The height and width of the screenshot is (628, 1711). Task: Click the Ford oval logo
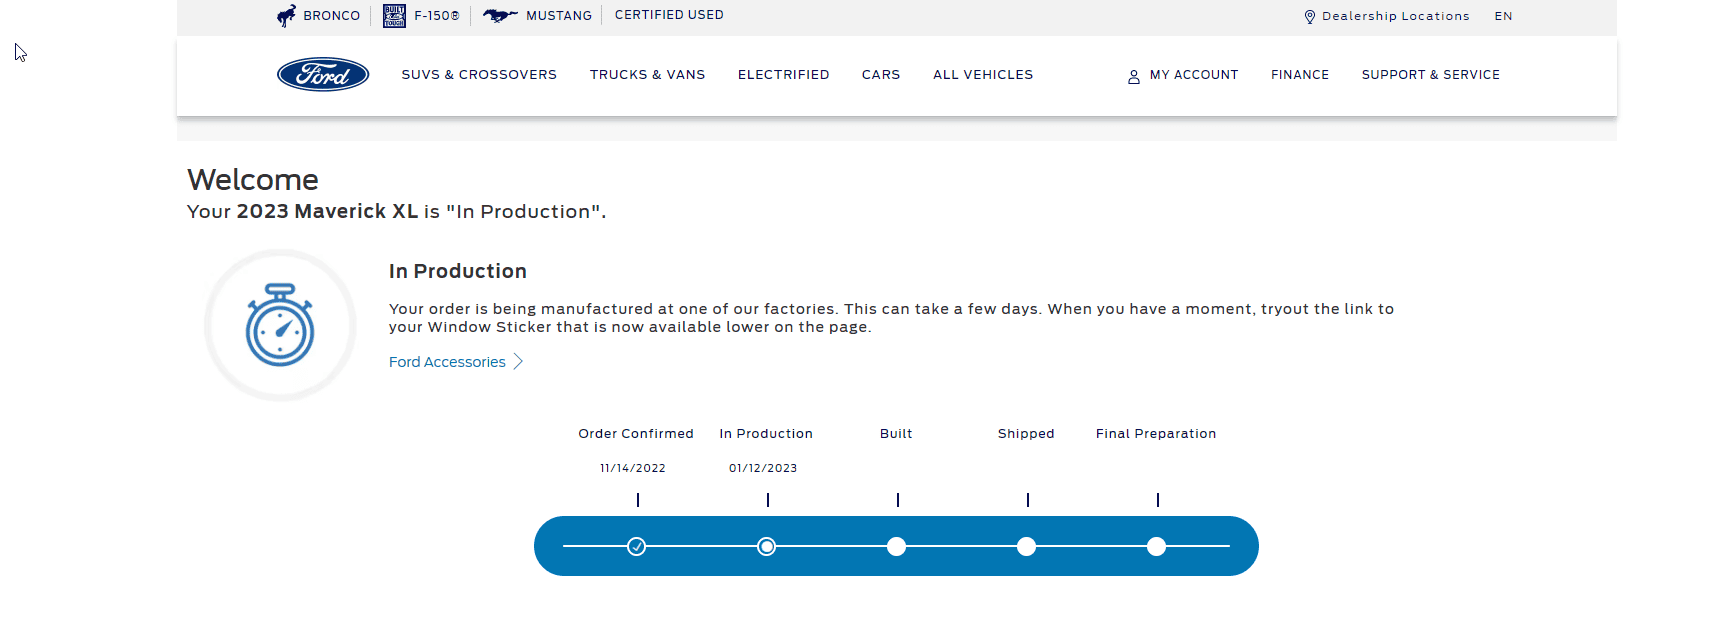[323, 75]
